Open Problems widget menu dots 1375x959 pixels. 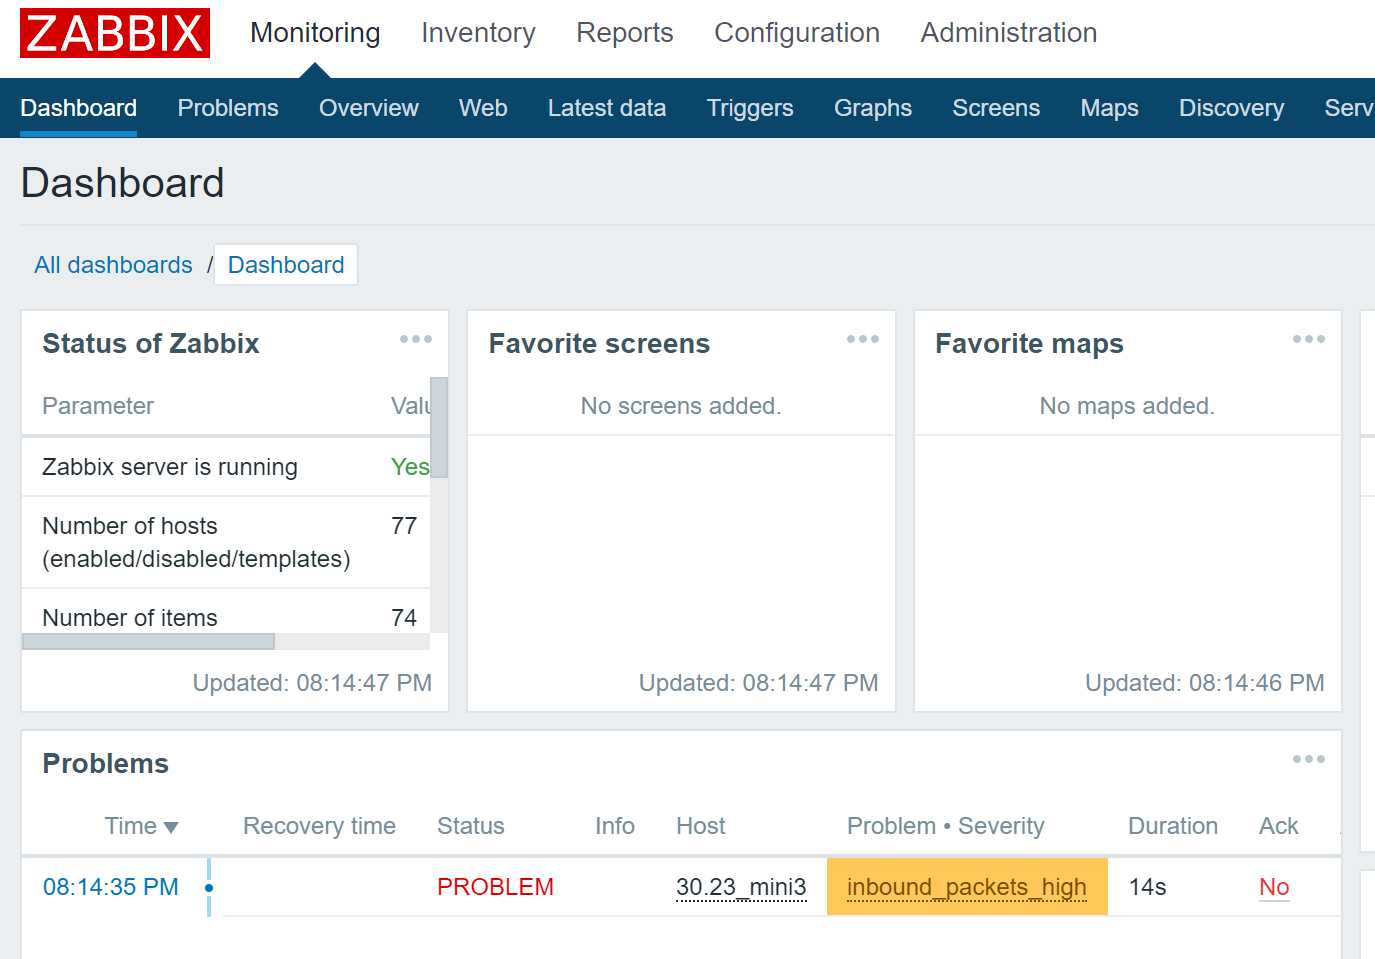pyautogui.click(x=1309, y=759)
